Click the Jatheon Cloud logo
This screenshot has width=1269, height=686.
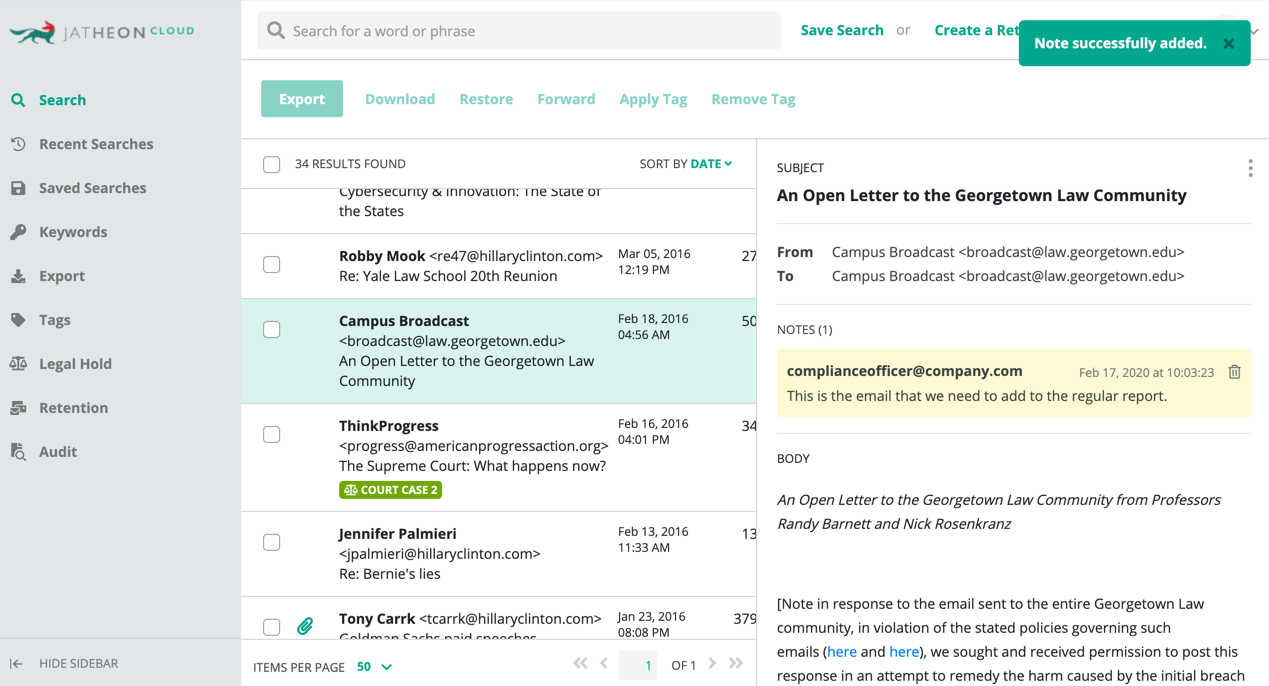102,32
